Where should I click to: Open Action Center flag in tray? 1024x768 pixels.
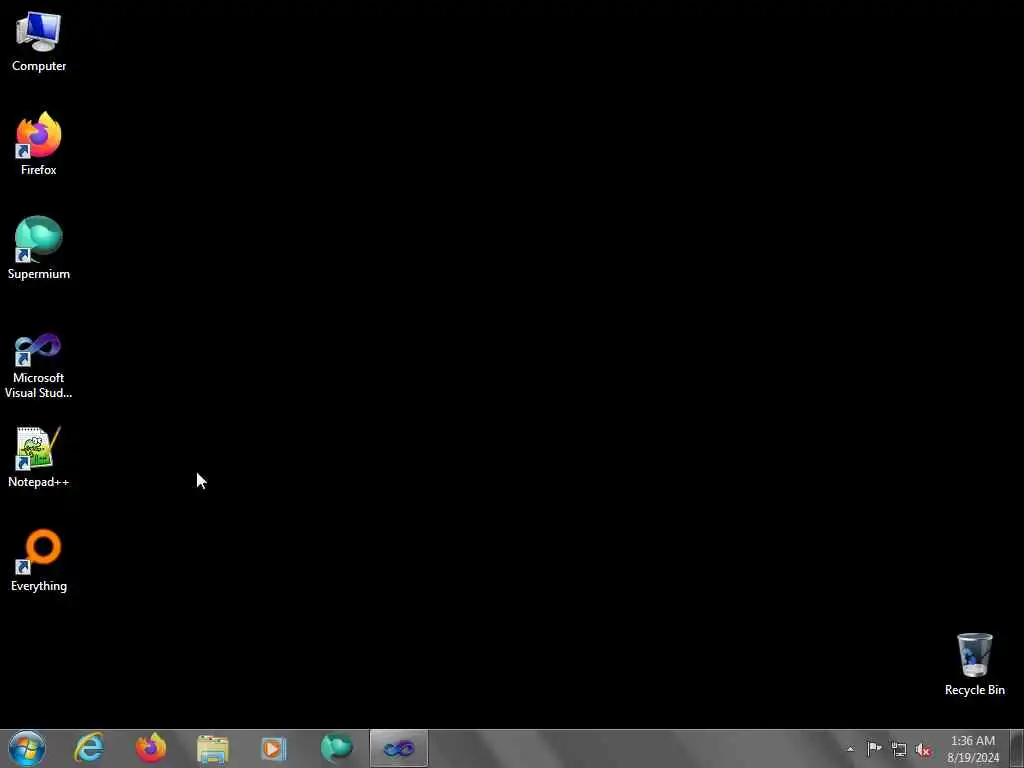coord(874,749)
